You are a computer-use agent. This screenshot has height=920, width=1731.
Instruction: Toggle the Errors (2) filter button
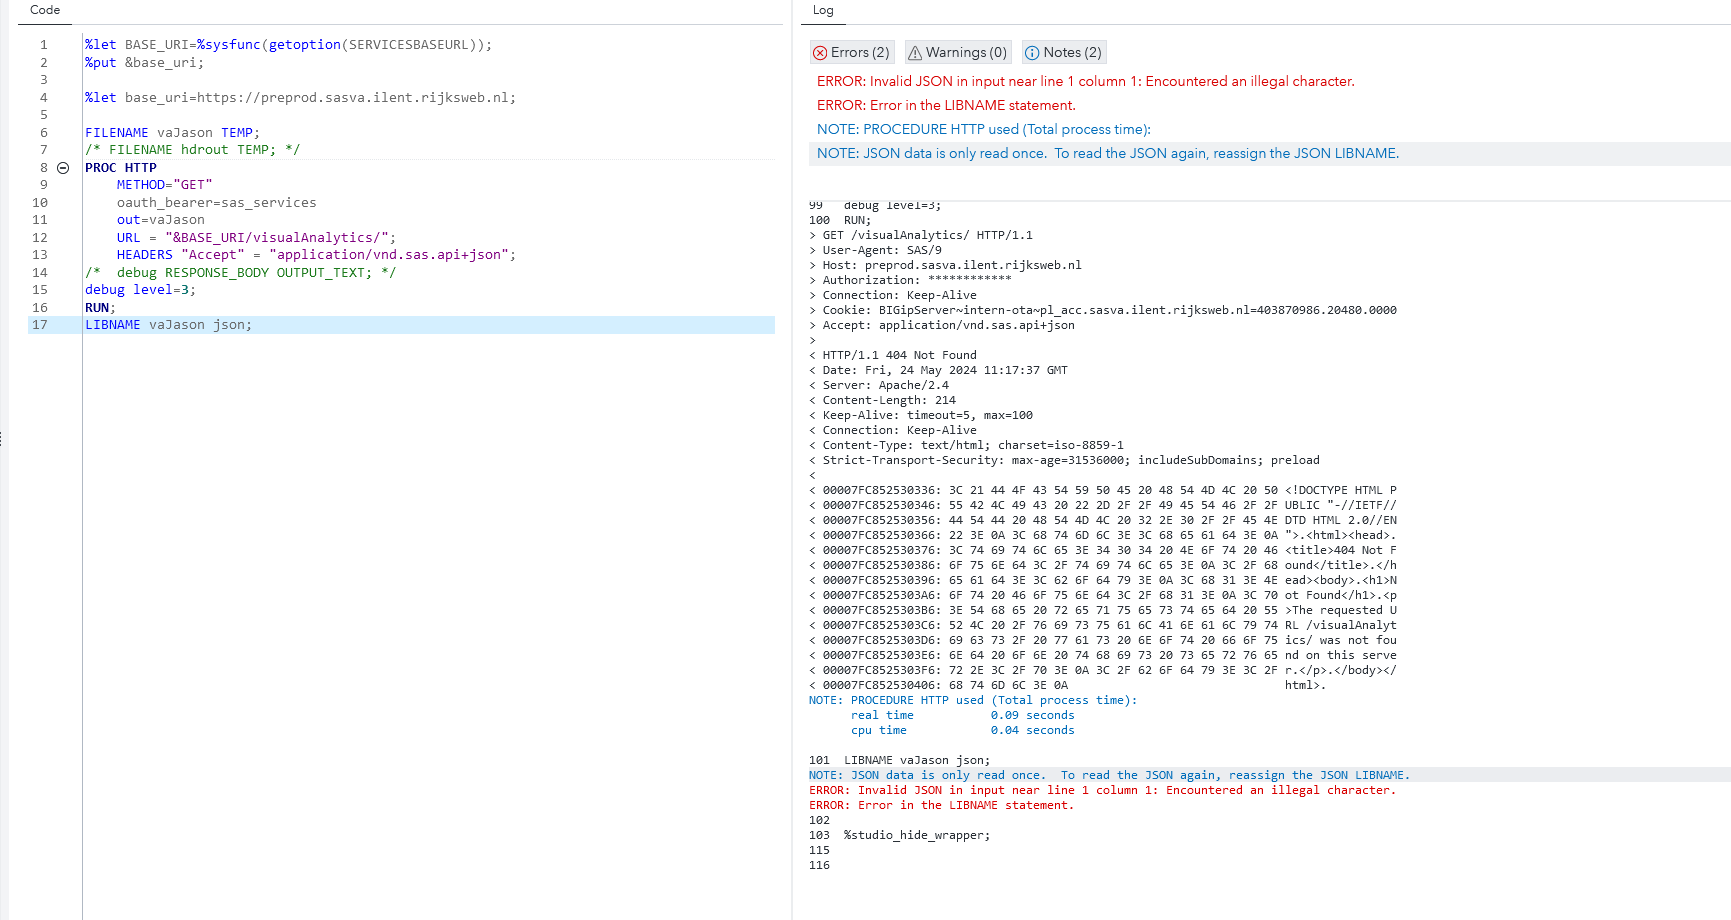[851, 52]
